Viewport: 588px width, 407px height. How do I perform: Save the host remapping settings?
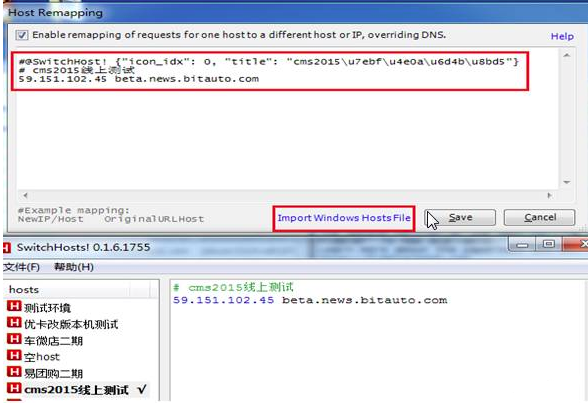460,218
